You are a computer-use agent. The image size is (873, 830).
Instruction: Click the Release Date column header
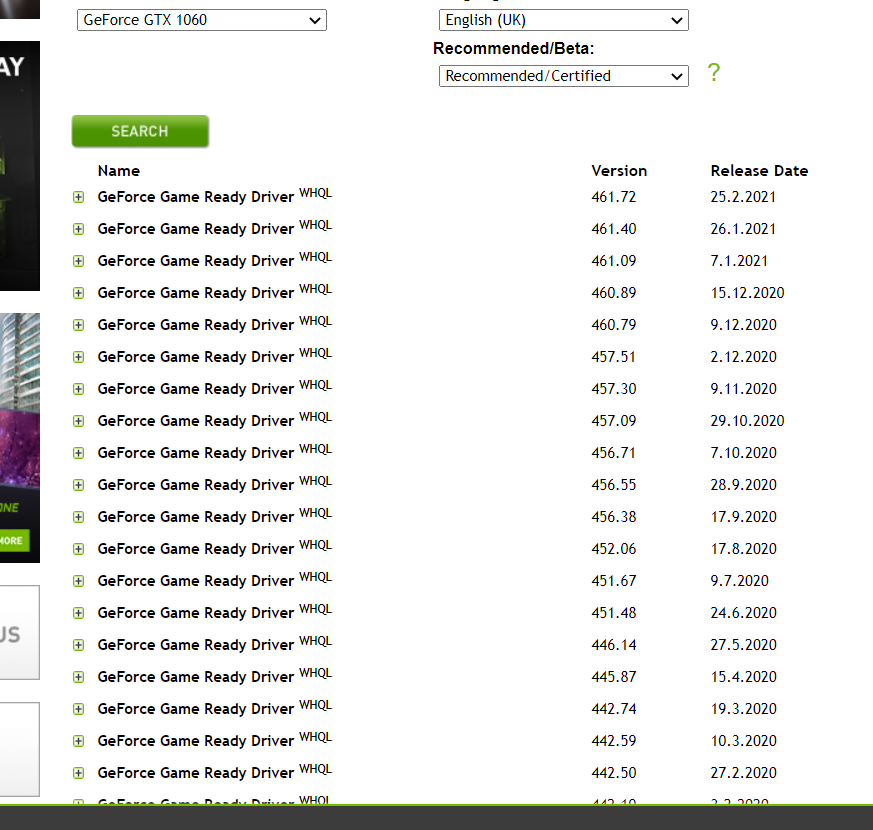coord(759,171)
